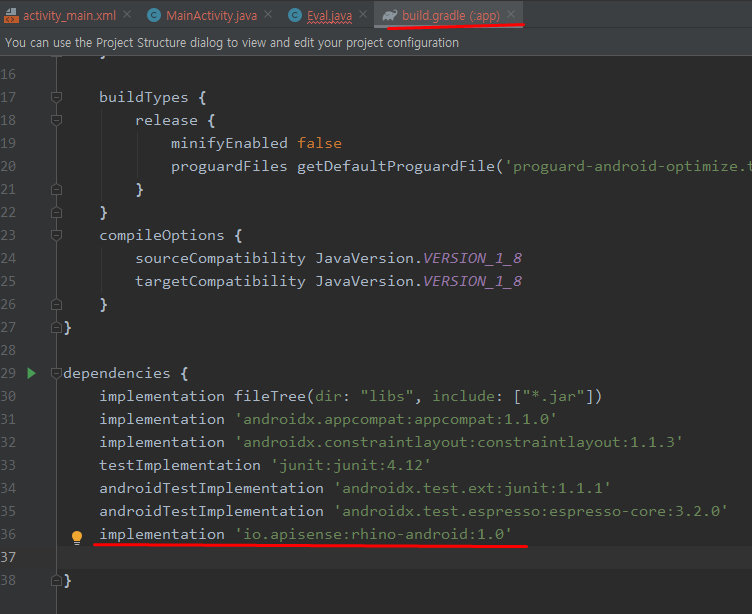Click the 'minifyEnabled' keyword on line 19
752x614 pixels.
229,143
